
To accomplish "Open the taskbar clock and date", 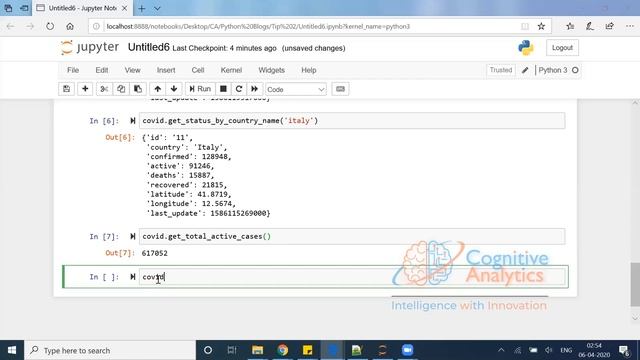I will 594,350.
